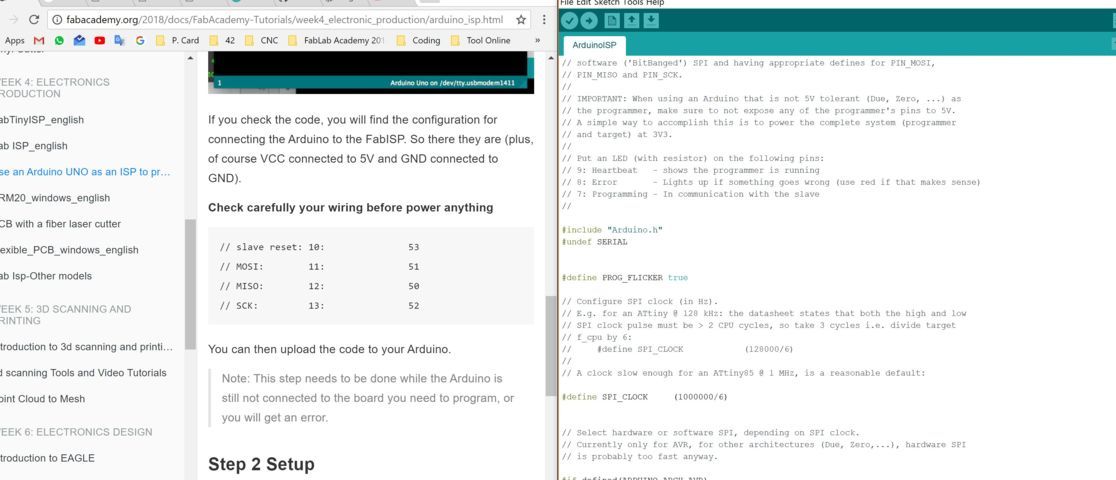The height and width of the screenshot is (480, 1116).
Task: Open the WhatsApp bookmark icon
Action: [59, 41]
